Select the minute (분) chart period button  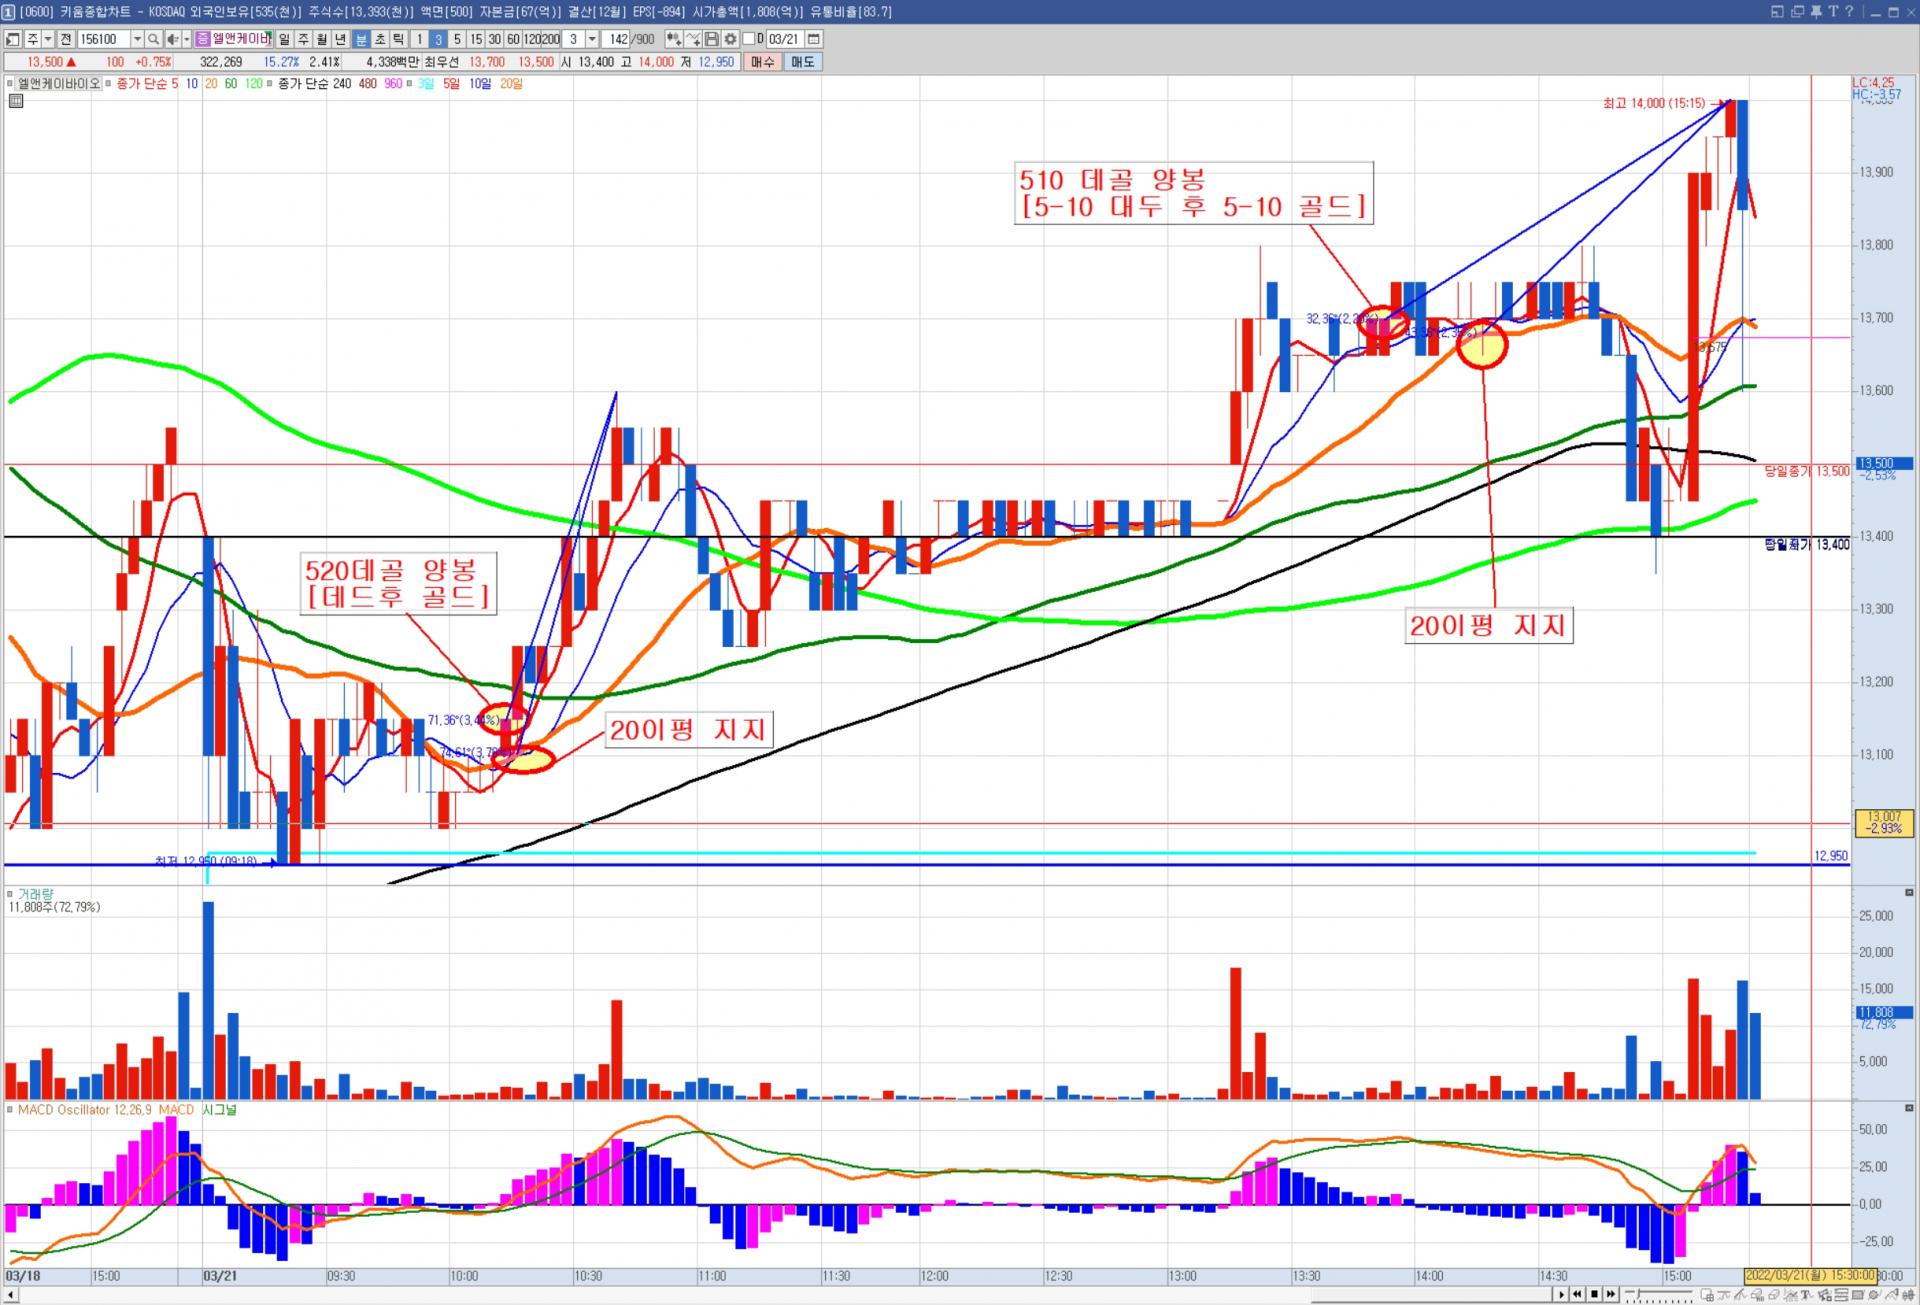(x=361, y=39)
